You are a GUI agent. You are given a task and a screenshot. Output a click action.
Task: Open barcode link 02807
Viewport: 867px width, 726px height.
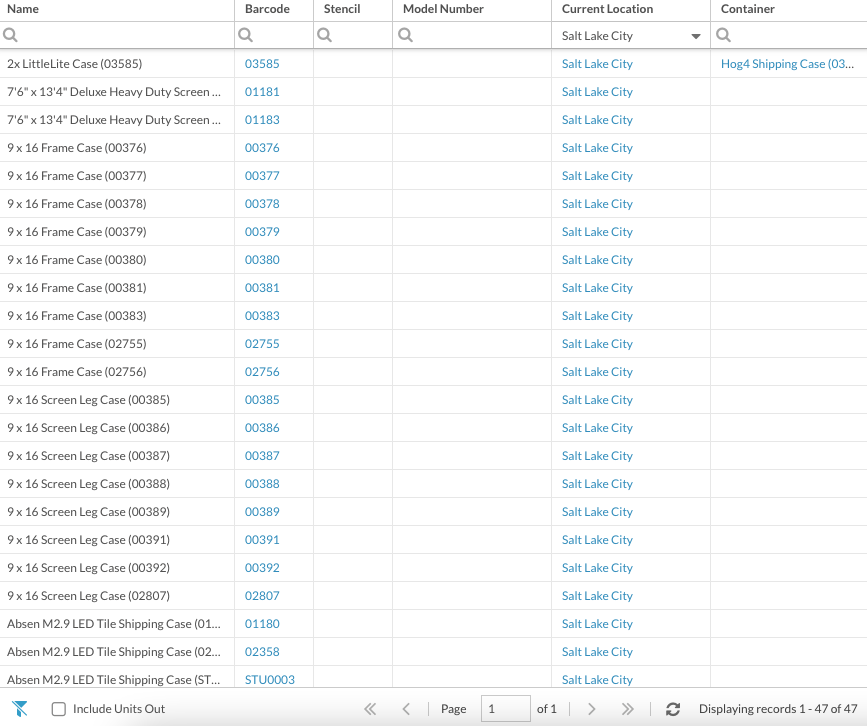[262, 596]
